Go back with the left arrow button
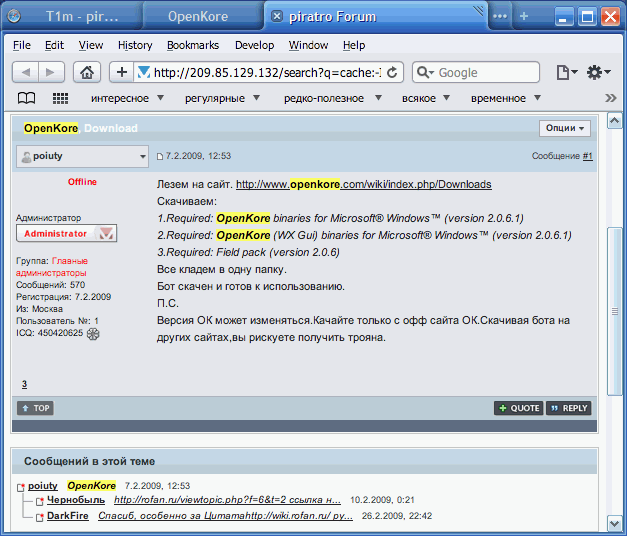The width and height of the screenshot is (627, 536). point(26,72)
